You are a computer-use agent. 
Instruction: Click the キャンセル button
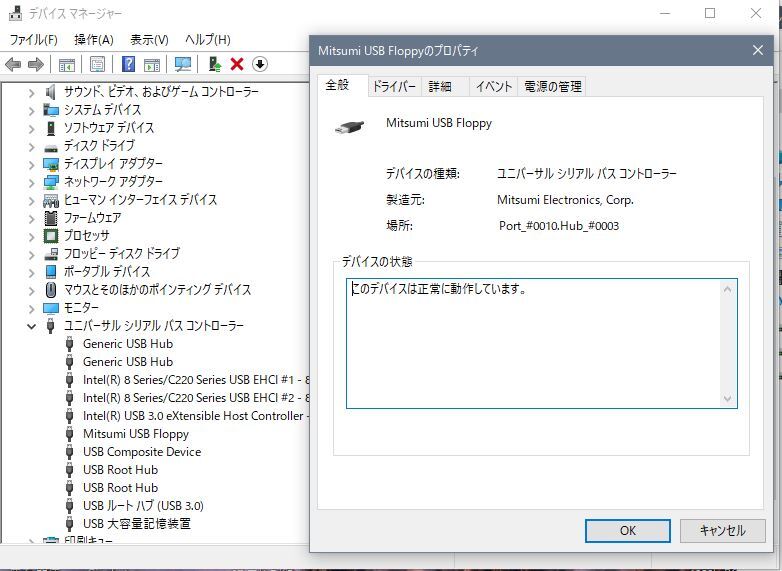[x=723, y=531]
